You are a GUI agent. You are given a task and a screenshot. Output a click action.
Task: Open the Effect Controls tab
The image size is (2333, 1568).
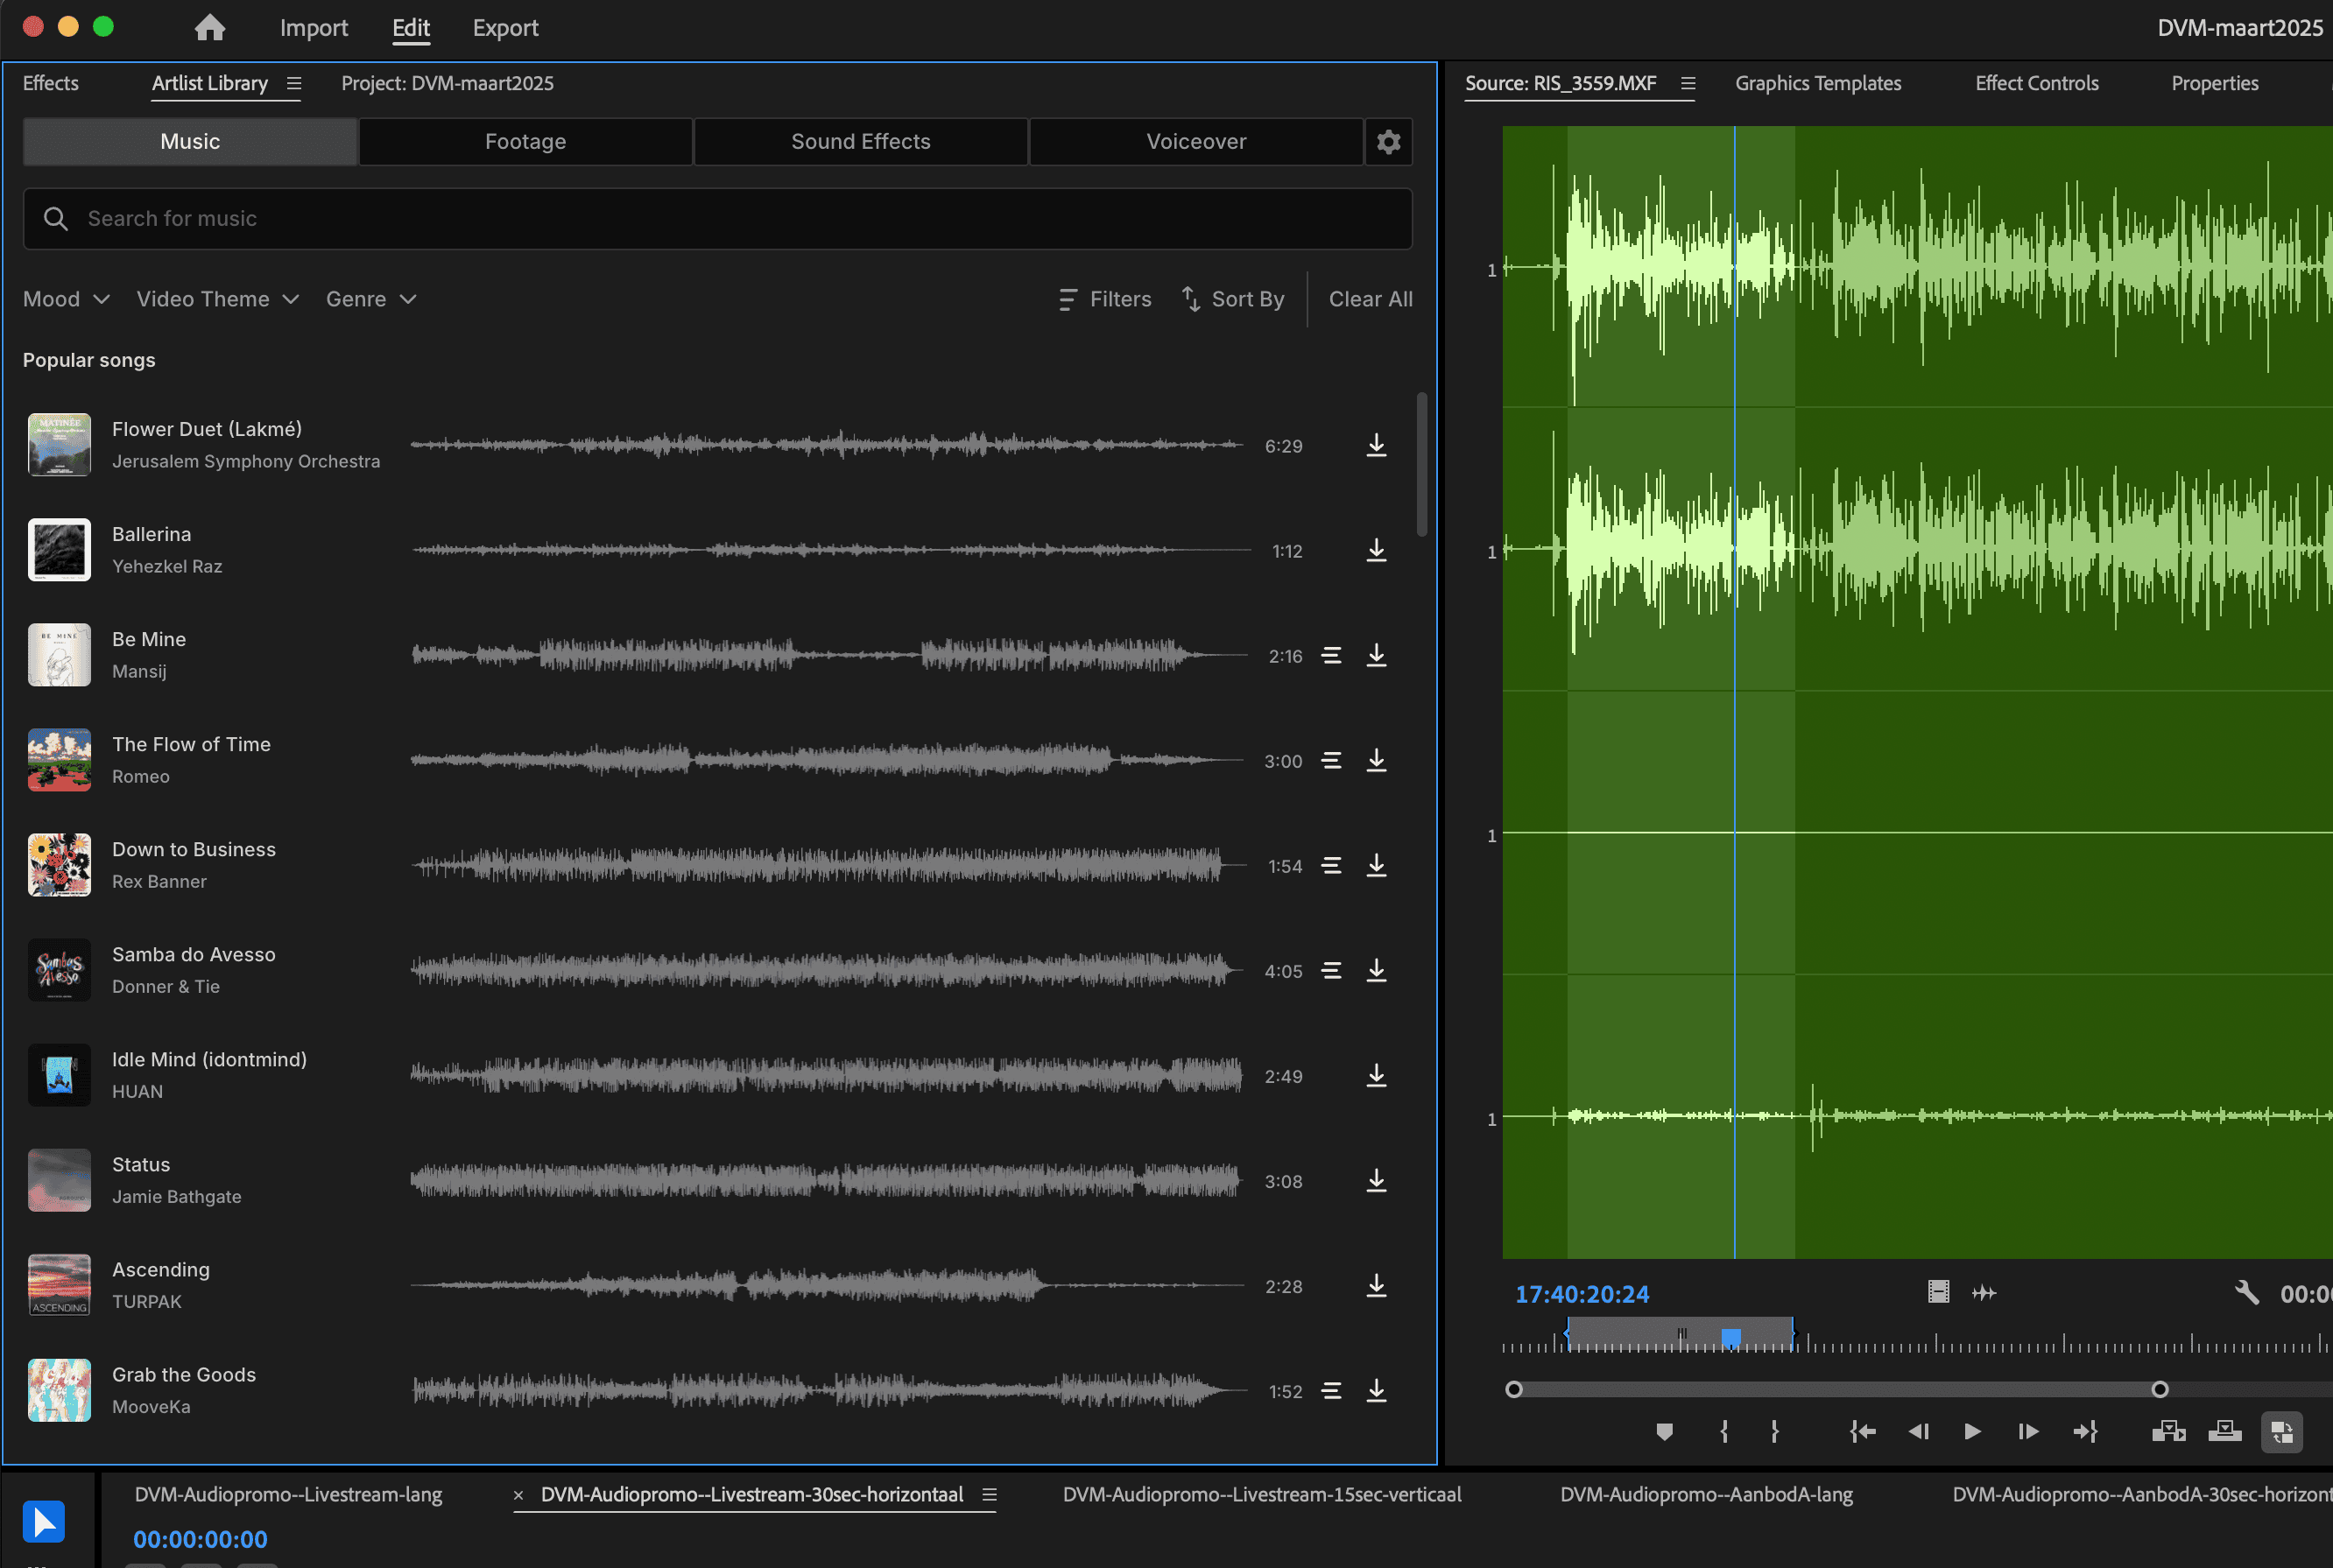pyautogui.click(x=2036, y=83)
